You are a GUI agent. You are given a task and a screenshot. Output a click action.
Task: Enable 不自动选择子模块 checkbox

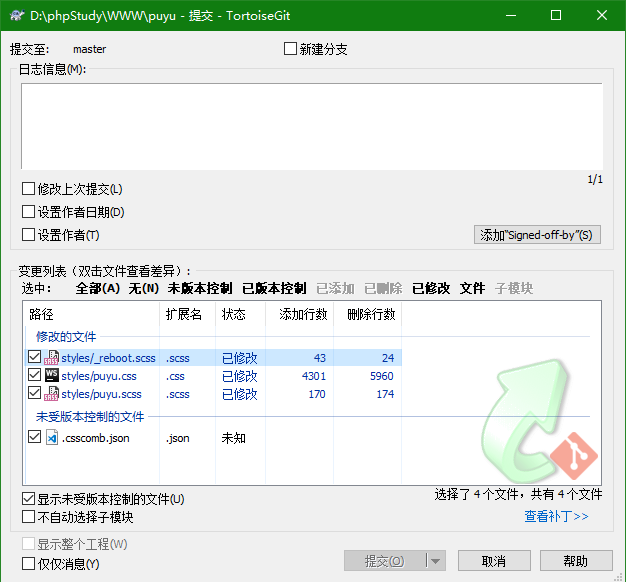pyautogui.click(x=28, y=517)
